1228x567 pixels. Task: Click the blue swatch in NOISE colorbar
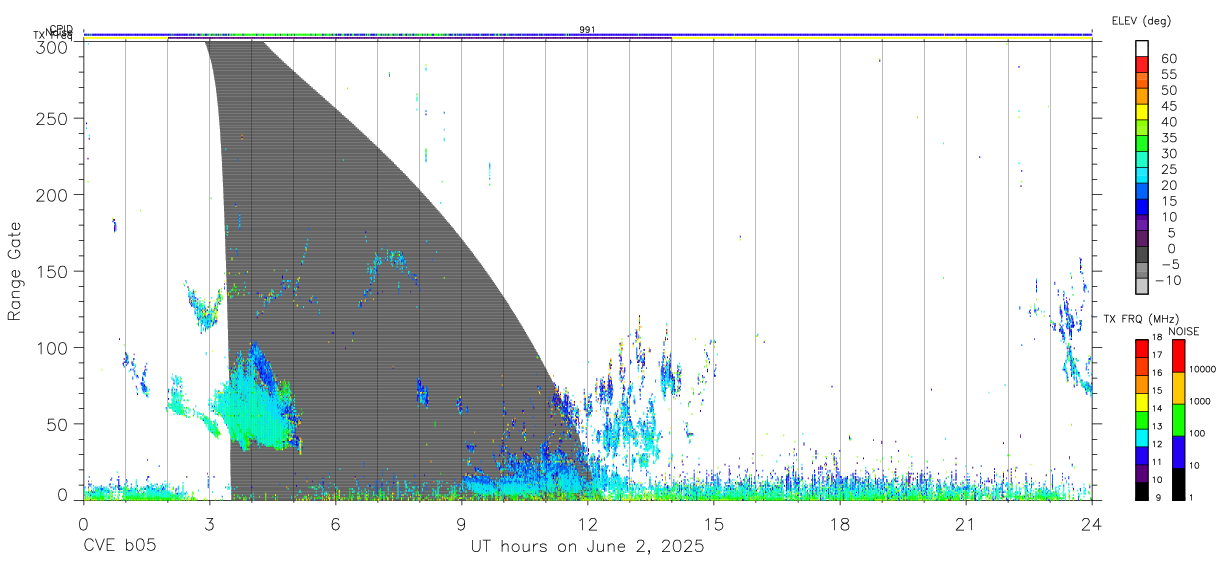1178,452
